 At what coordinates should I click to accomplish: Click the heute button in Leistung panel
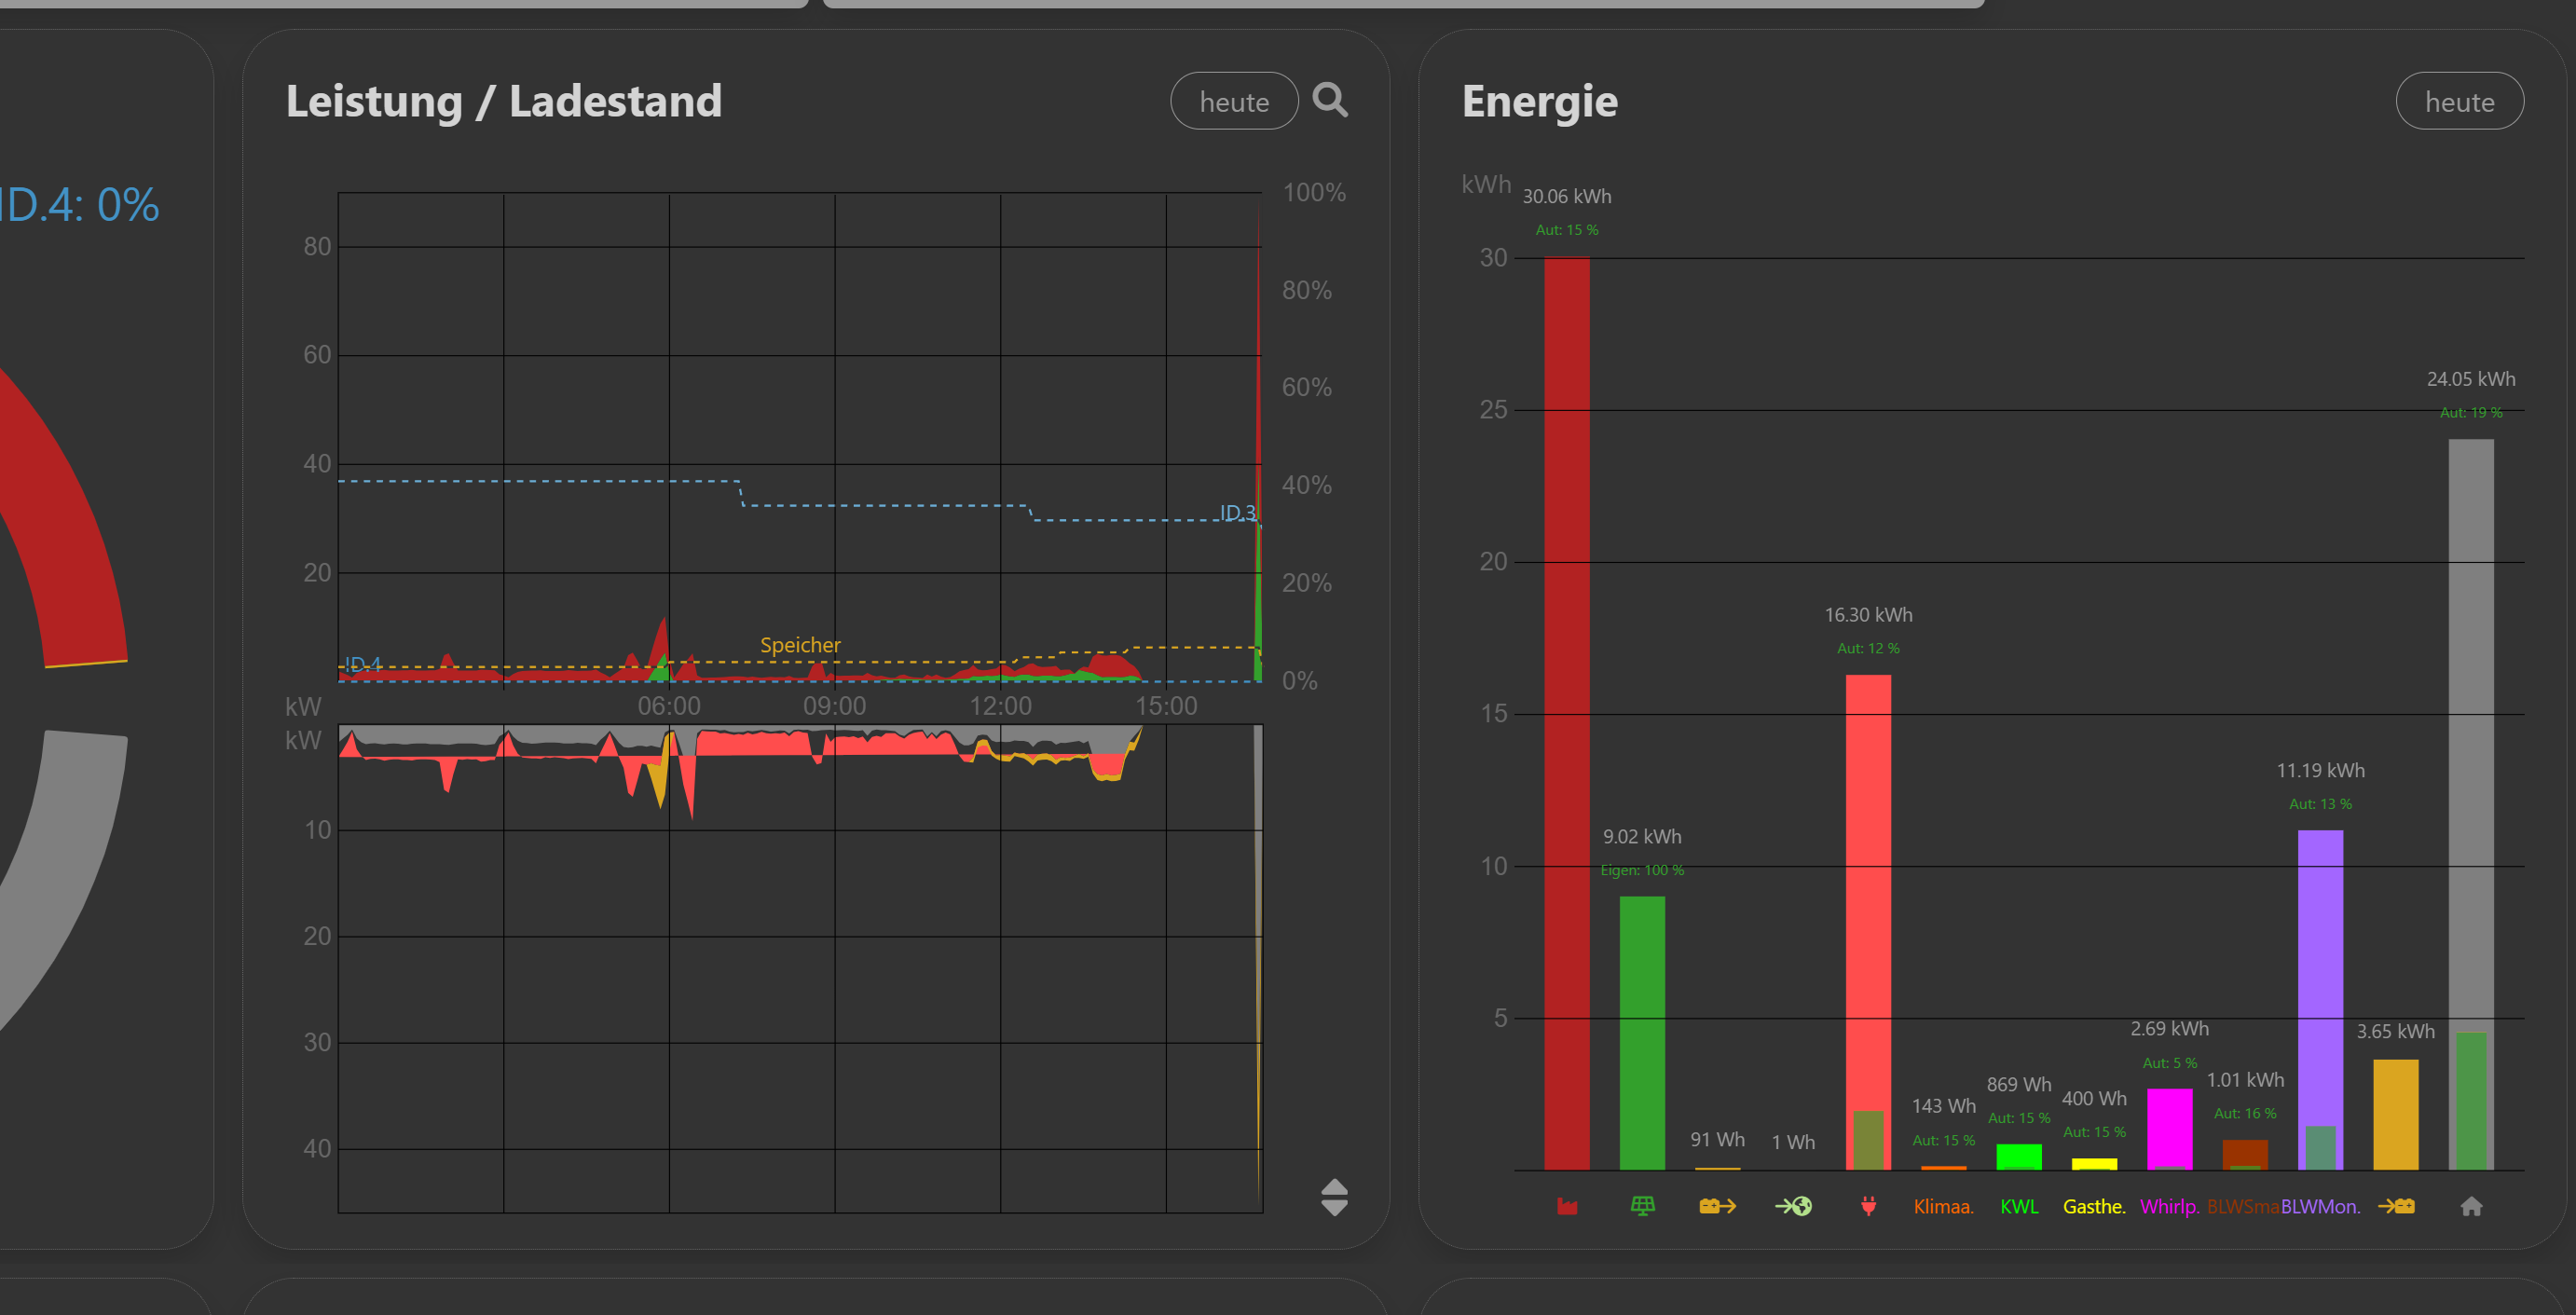point(1234,101)
